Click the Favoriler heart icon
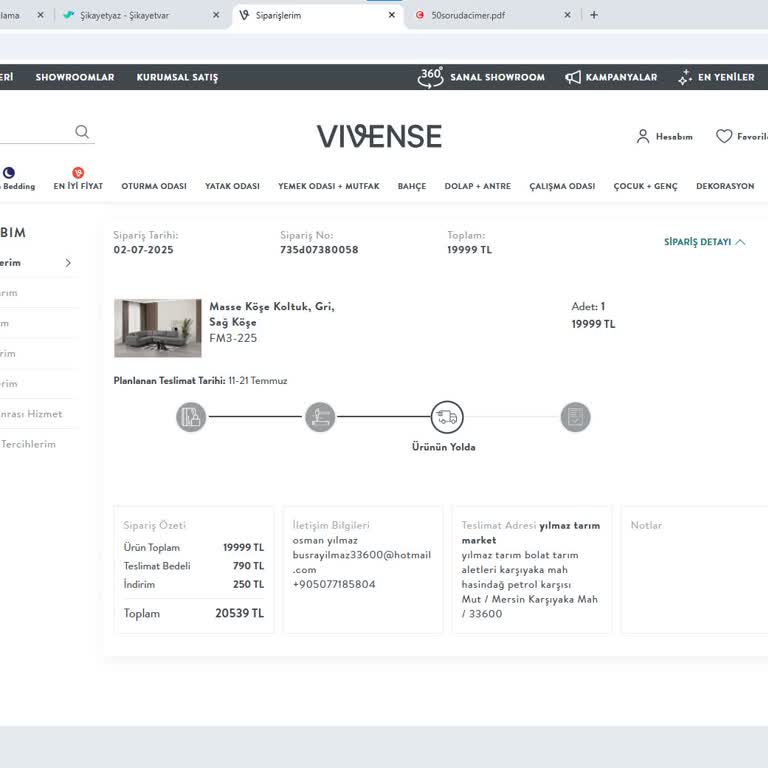The height and width of the screenshot is (768, 768). (x=724, y=137)
